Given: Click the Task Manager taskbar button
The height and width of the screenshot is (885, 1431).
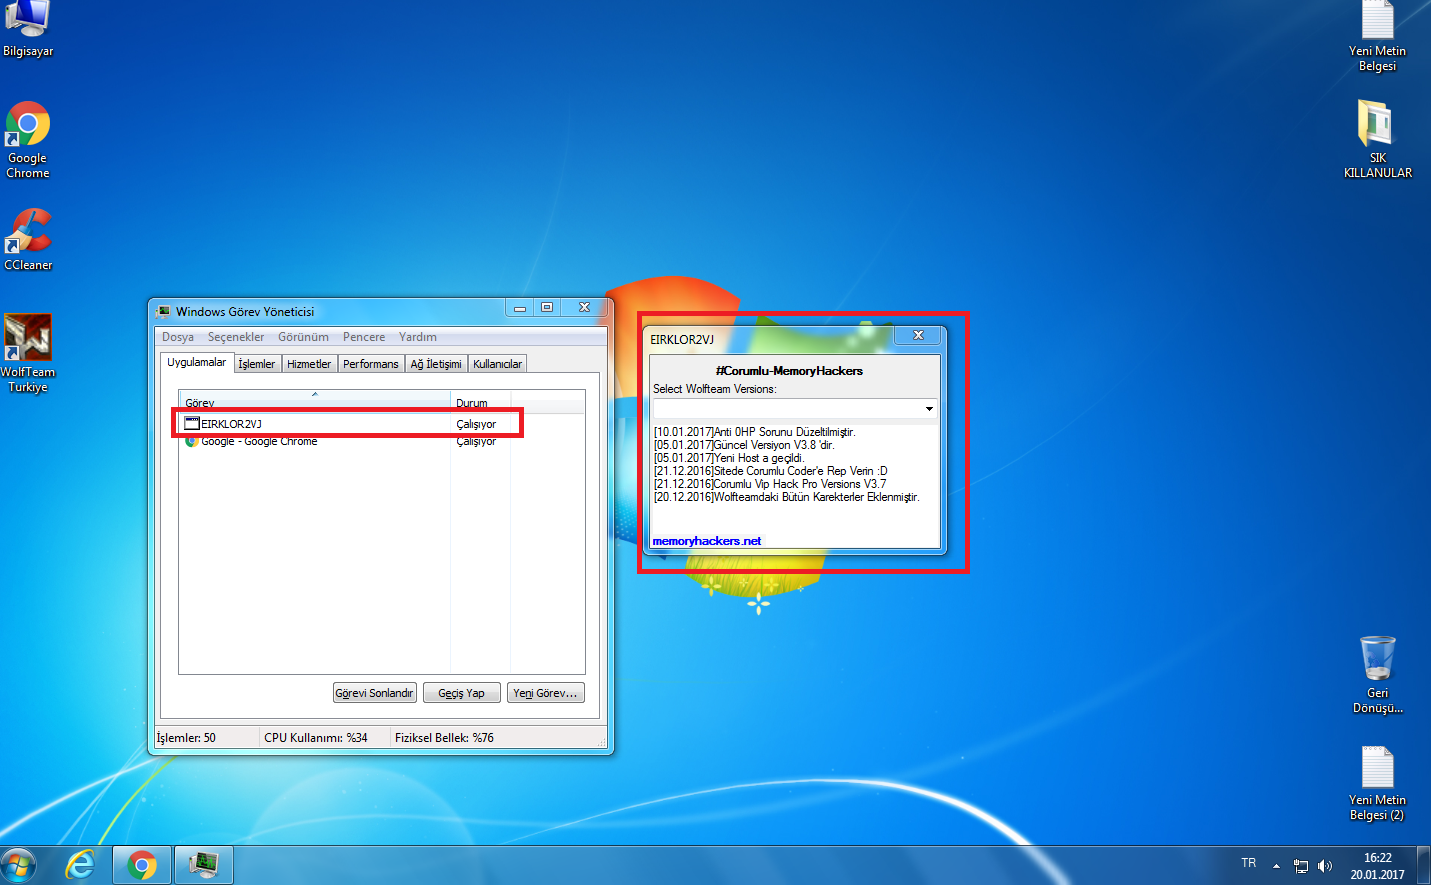Looking at the screenshot, I should 204,865.
